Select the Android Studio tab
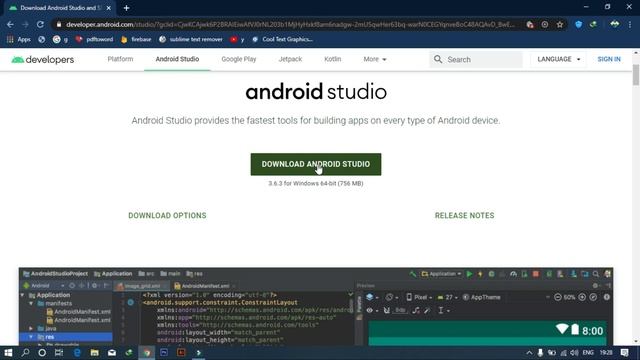Viewport: 640px width, 360px height. tap(177, 59)
